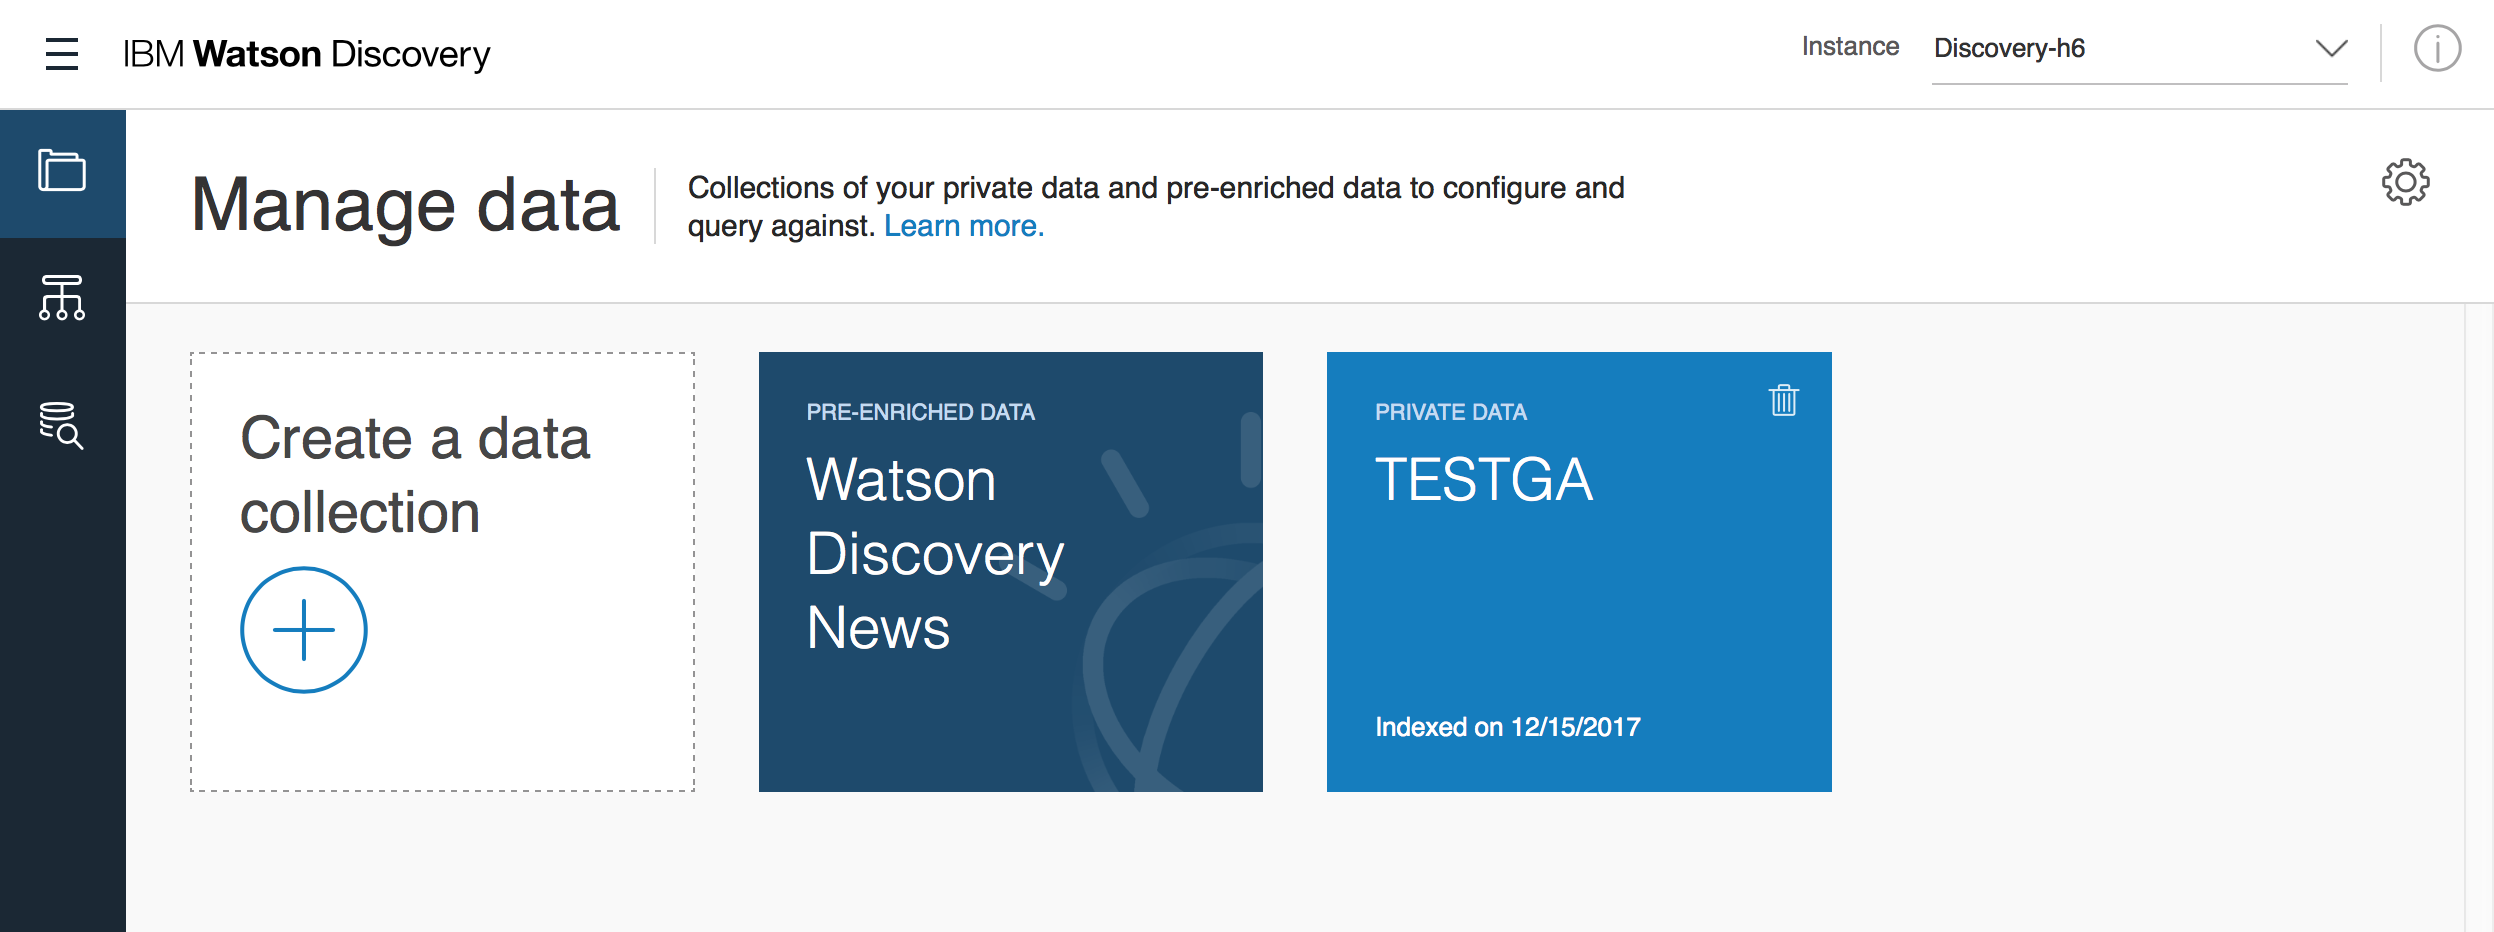
Task: Click the Indexed on 12/15/2017 text
Action: [1506, 728]
